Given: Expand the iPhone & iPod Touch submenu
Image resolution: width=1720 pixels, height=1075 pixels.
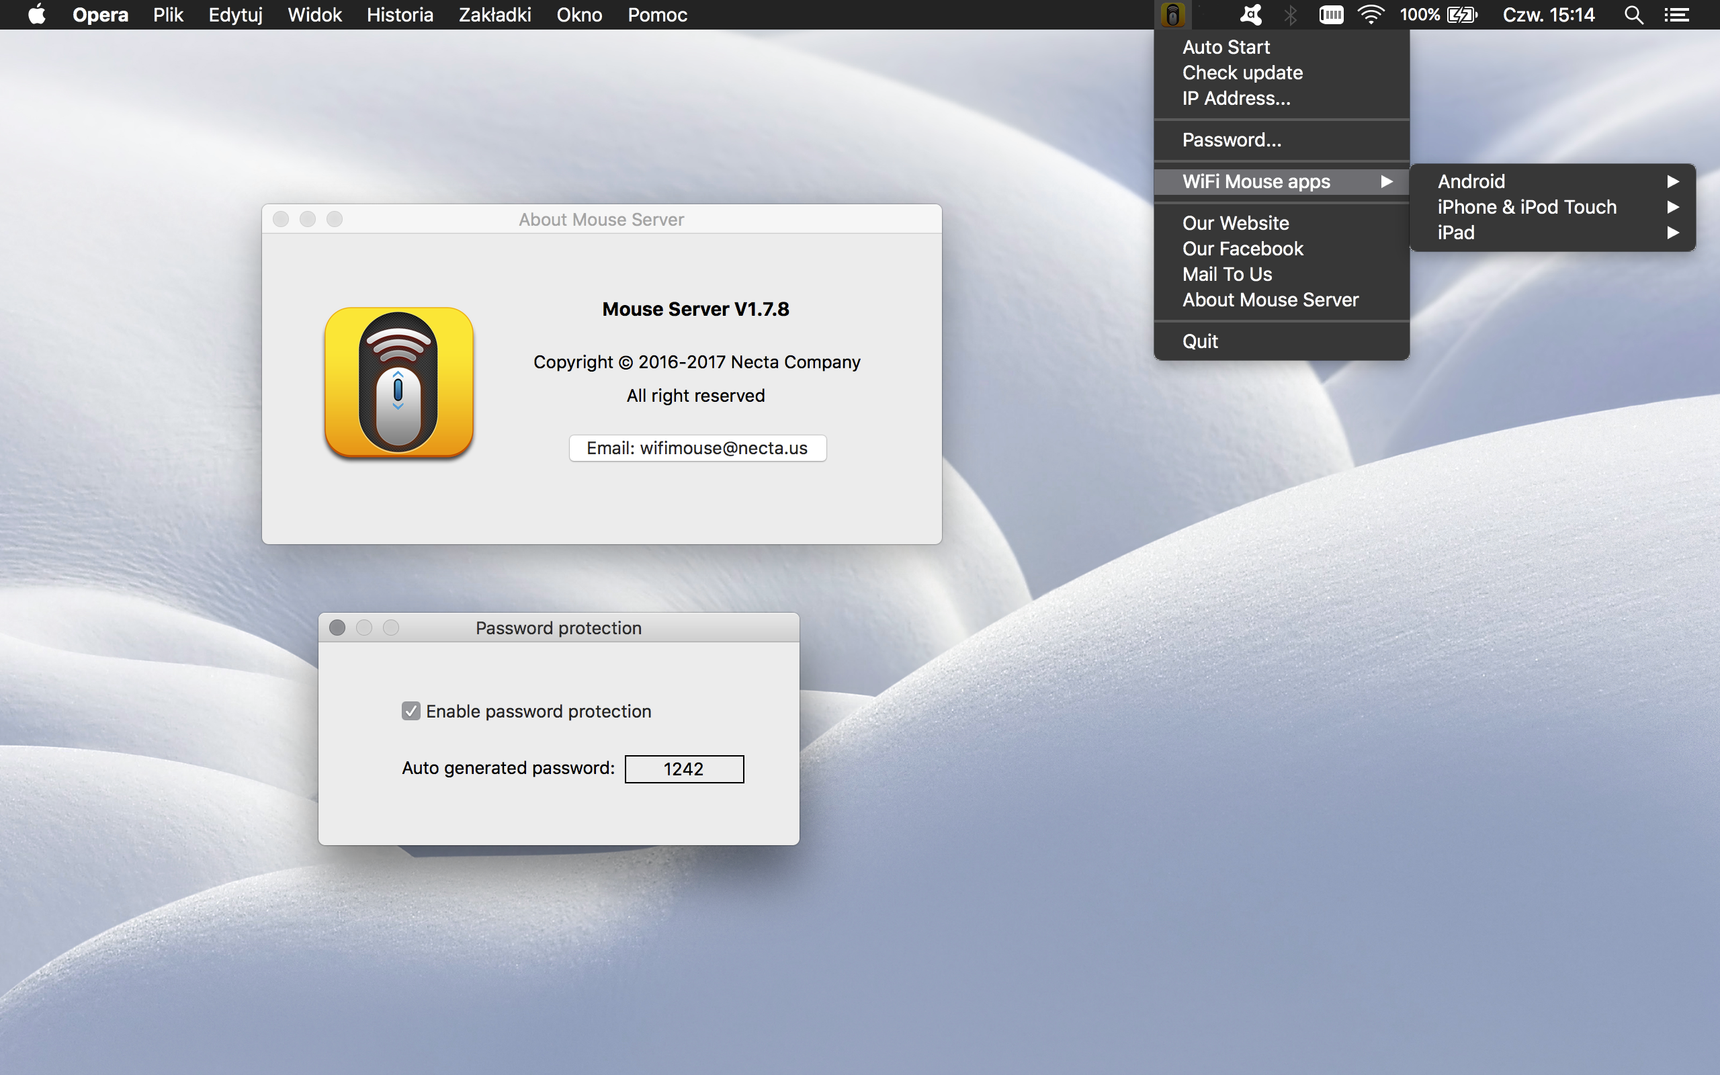Looking at the screenshot, I should click(1553, 207).
